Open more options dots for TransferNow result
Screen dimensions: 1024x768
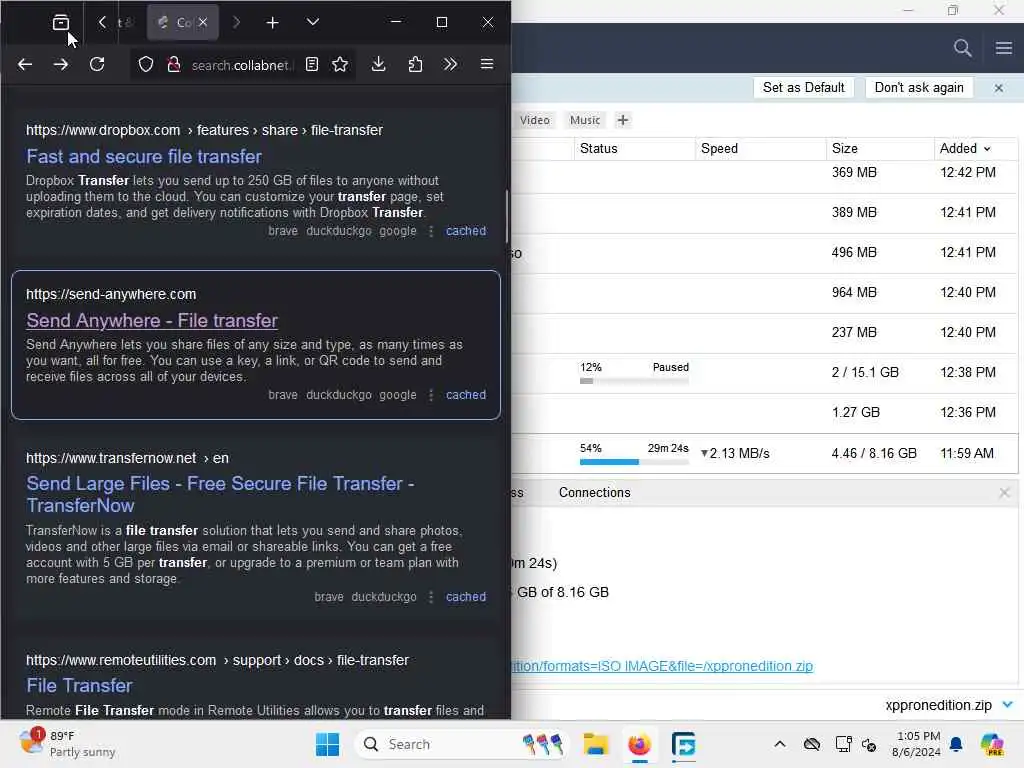pyautogui.click(x=430, y=597)
